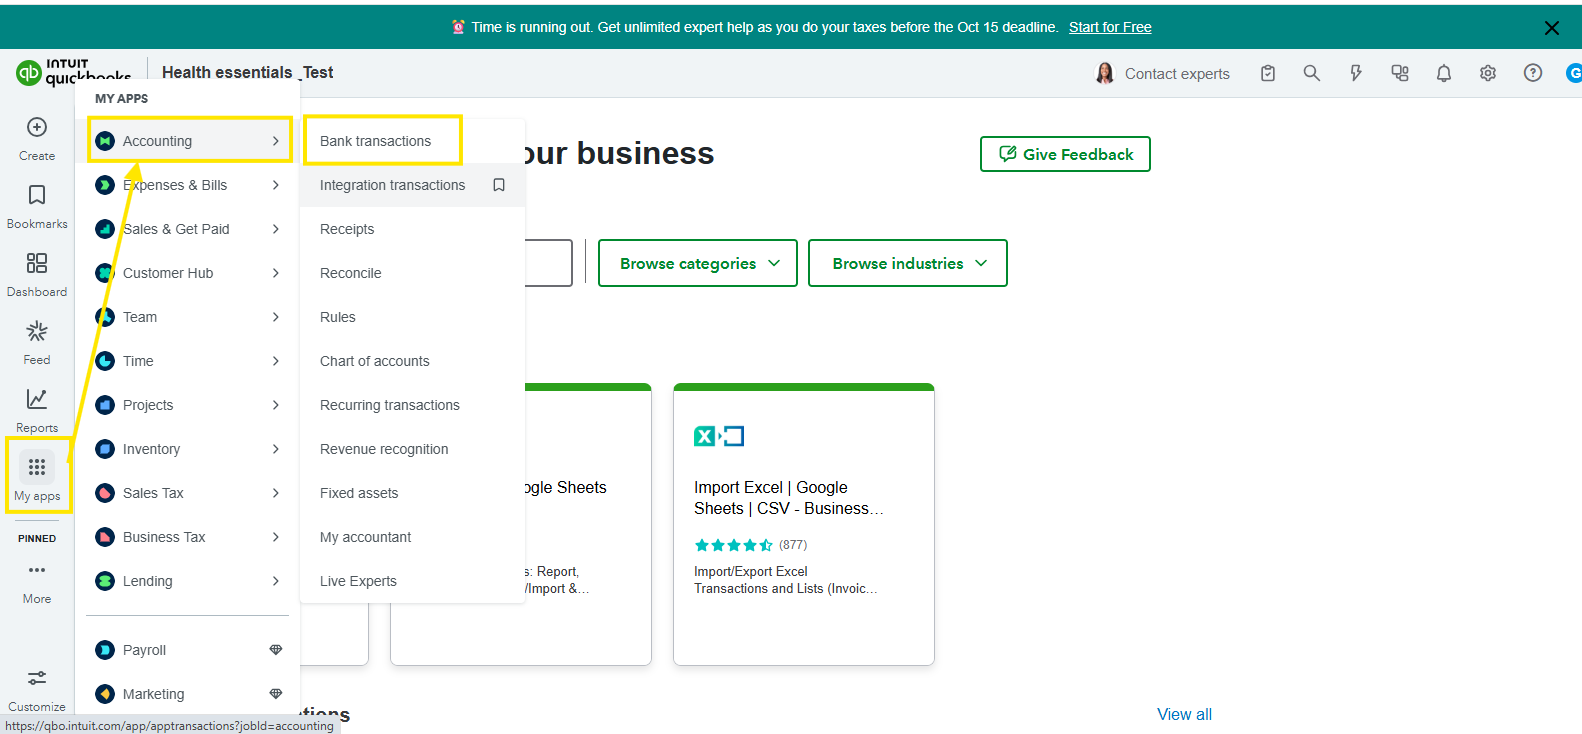
Task: Expand the Time submenu arrow
Action: tap(276, 361)
